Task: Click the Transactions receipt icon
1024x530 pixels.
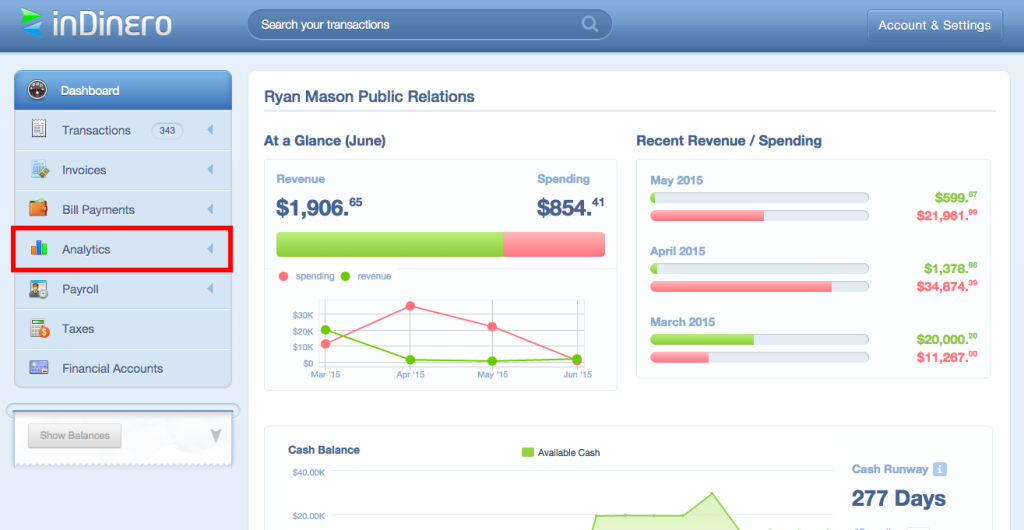Action: pyautogui.click(x=39, y=129)
